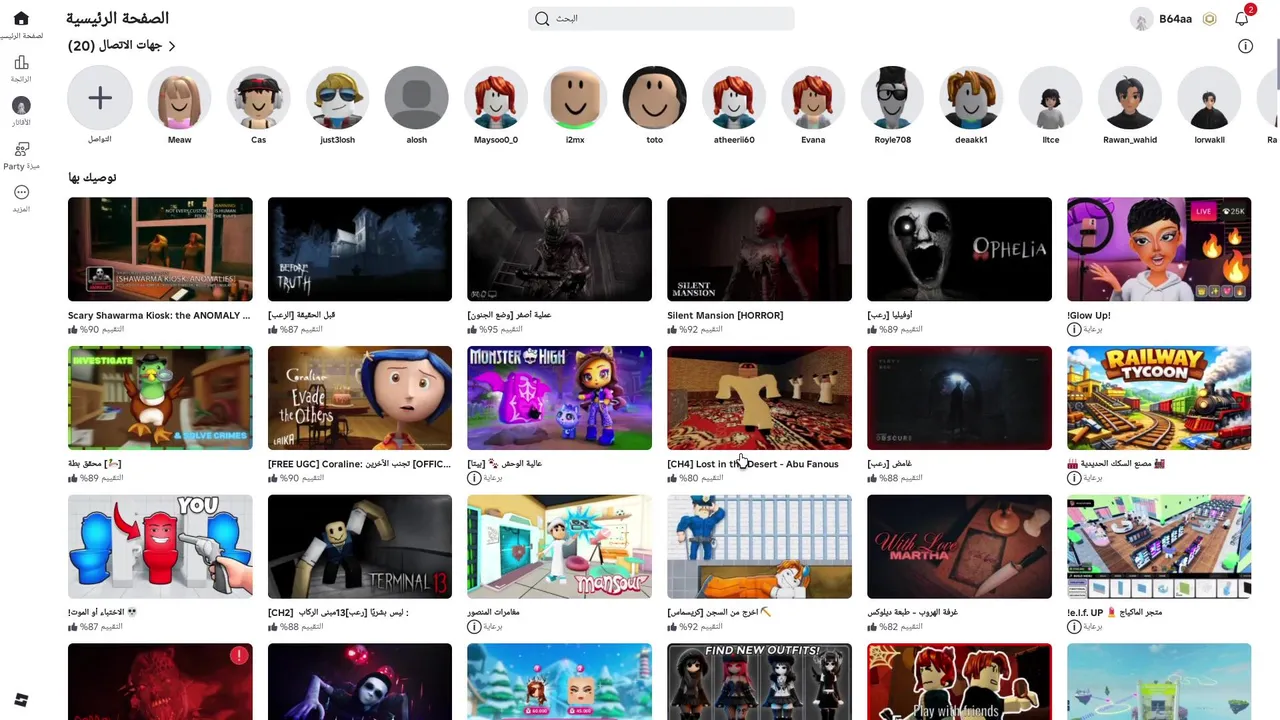The width and height of the screenshot is (1280, 720).
Task: Open the Terminal 13 game thumbnail
Action: click(x=360, y=547)
